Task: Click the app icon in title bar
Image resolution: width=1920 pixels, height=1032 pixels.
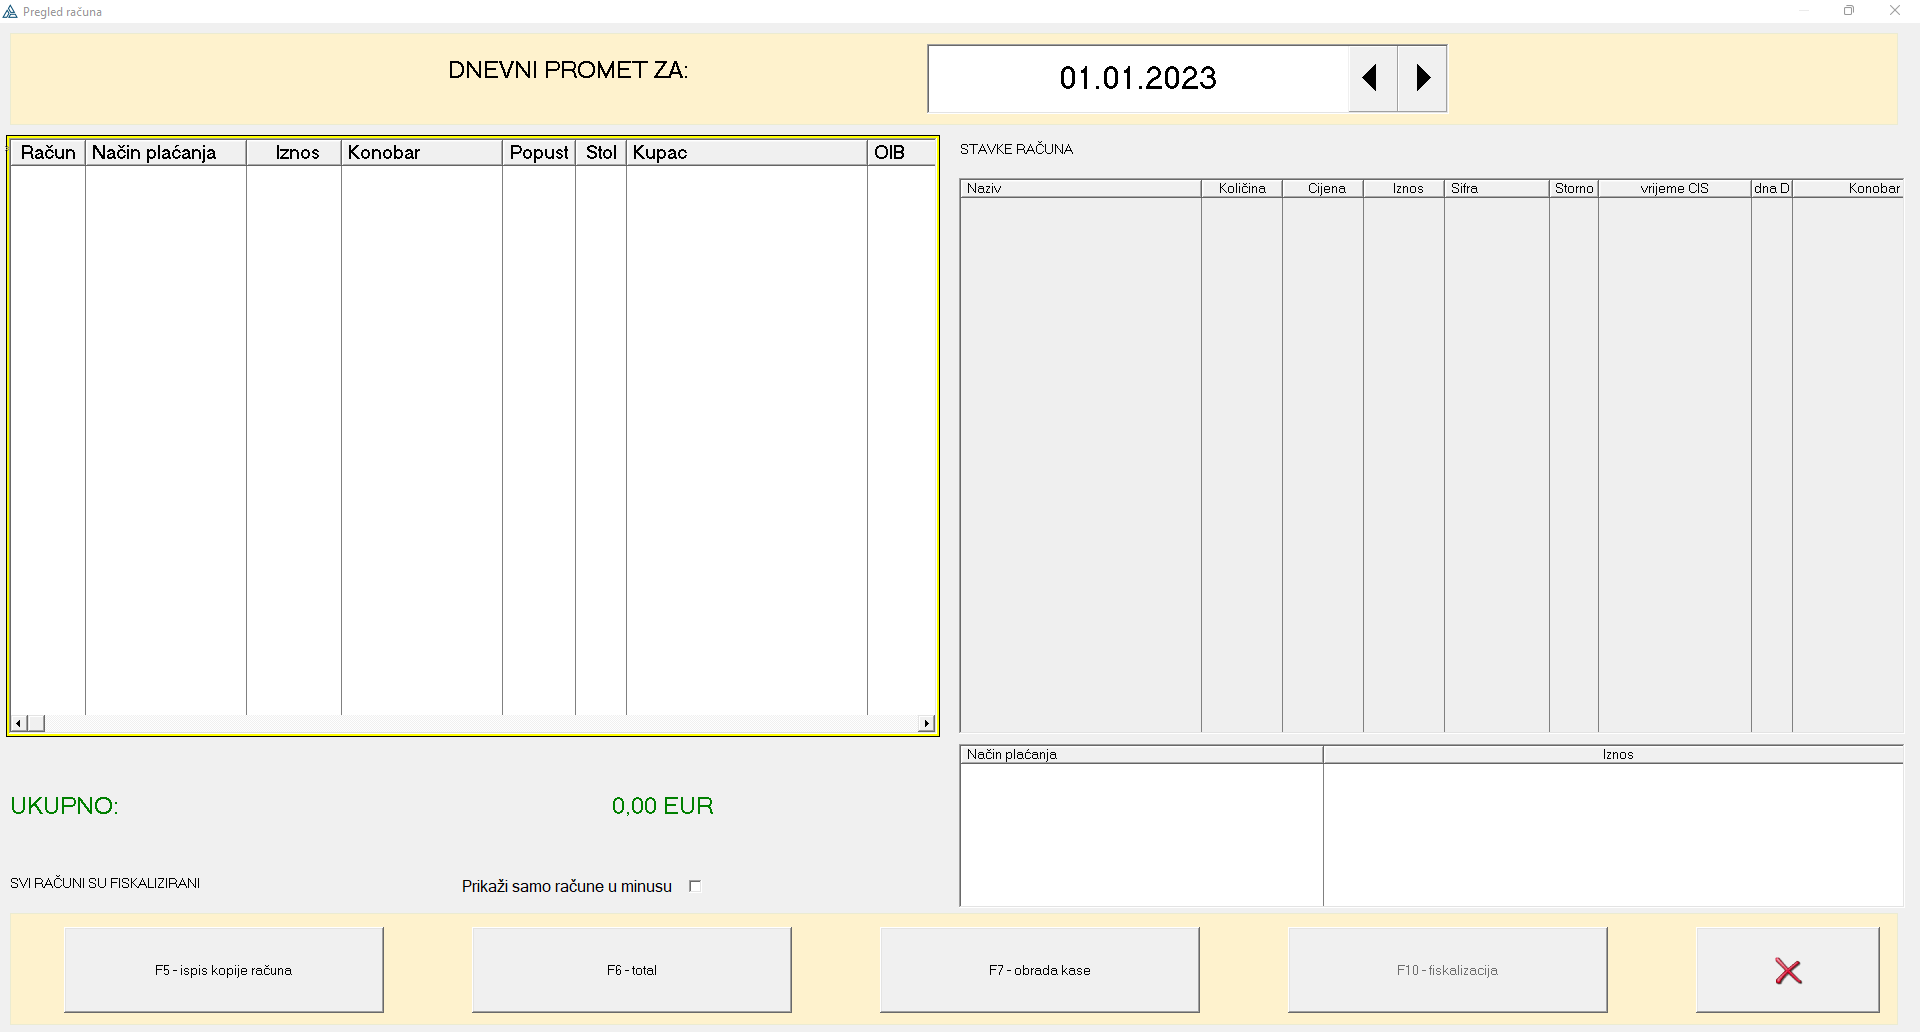Action: pyautogui.click(x=11, y=12)
